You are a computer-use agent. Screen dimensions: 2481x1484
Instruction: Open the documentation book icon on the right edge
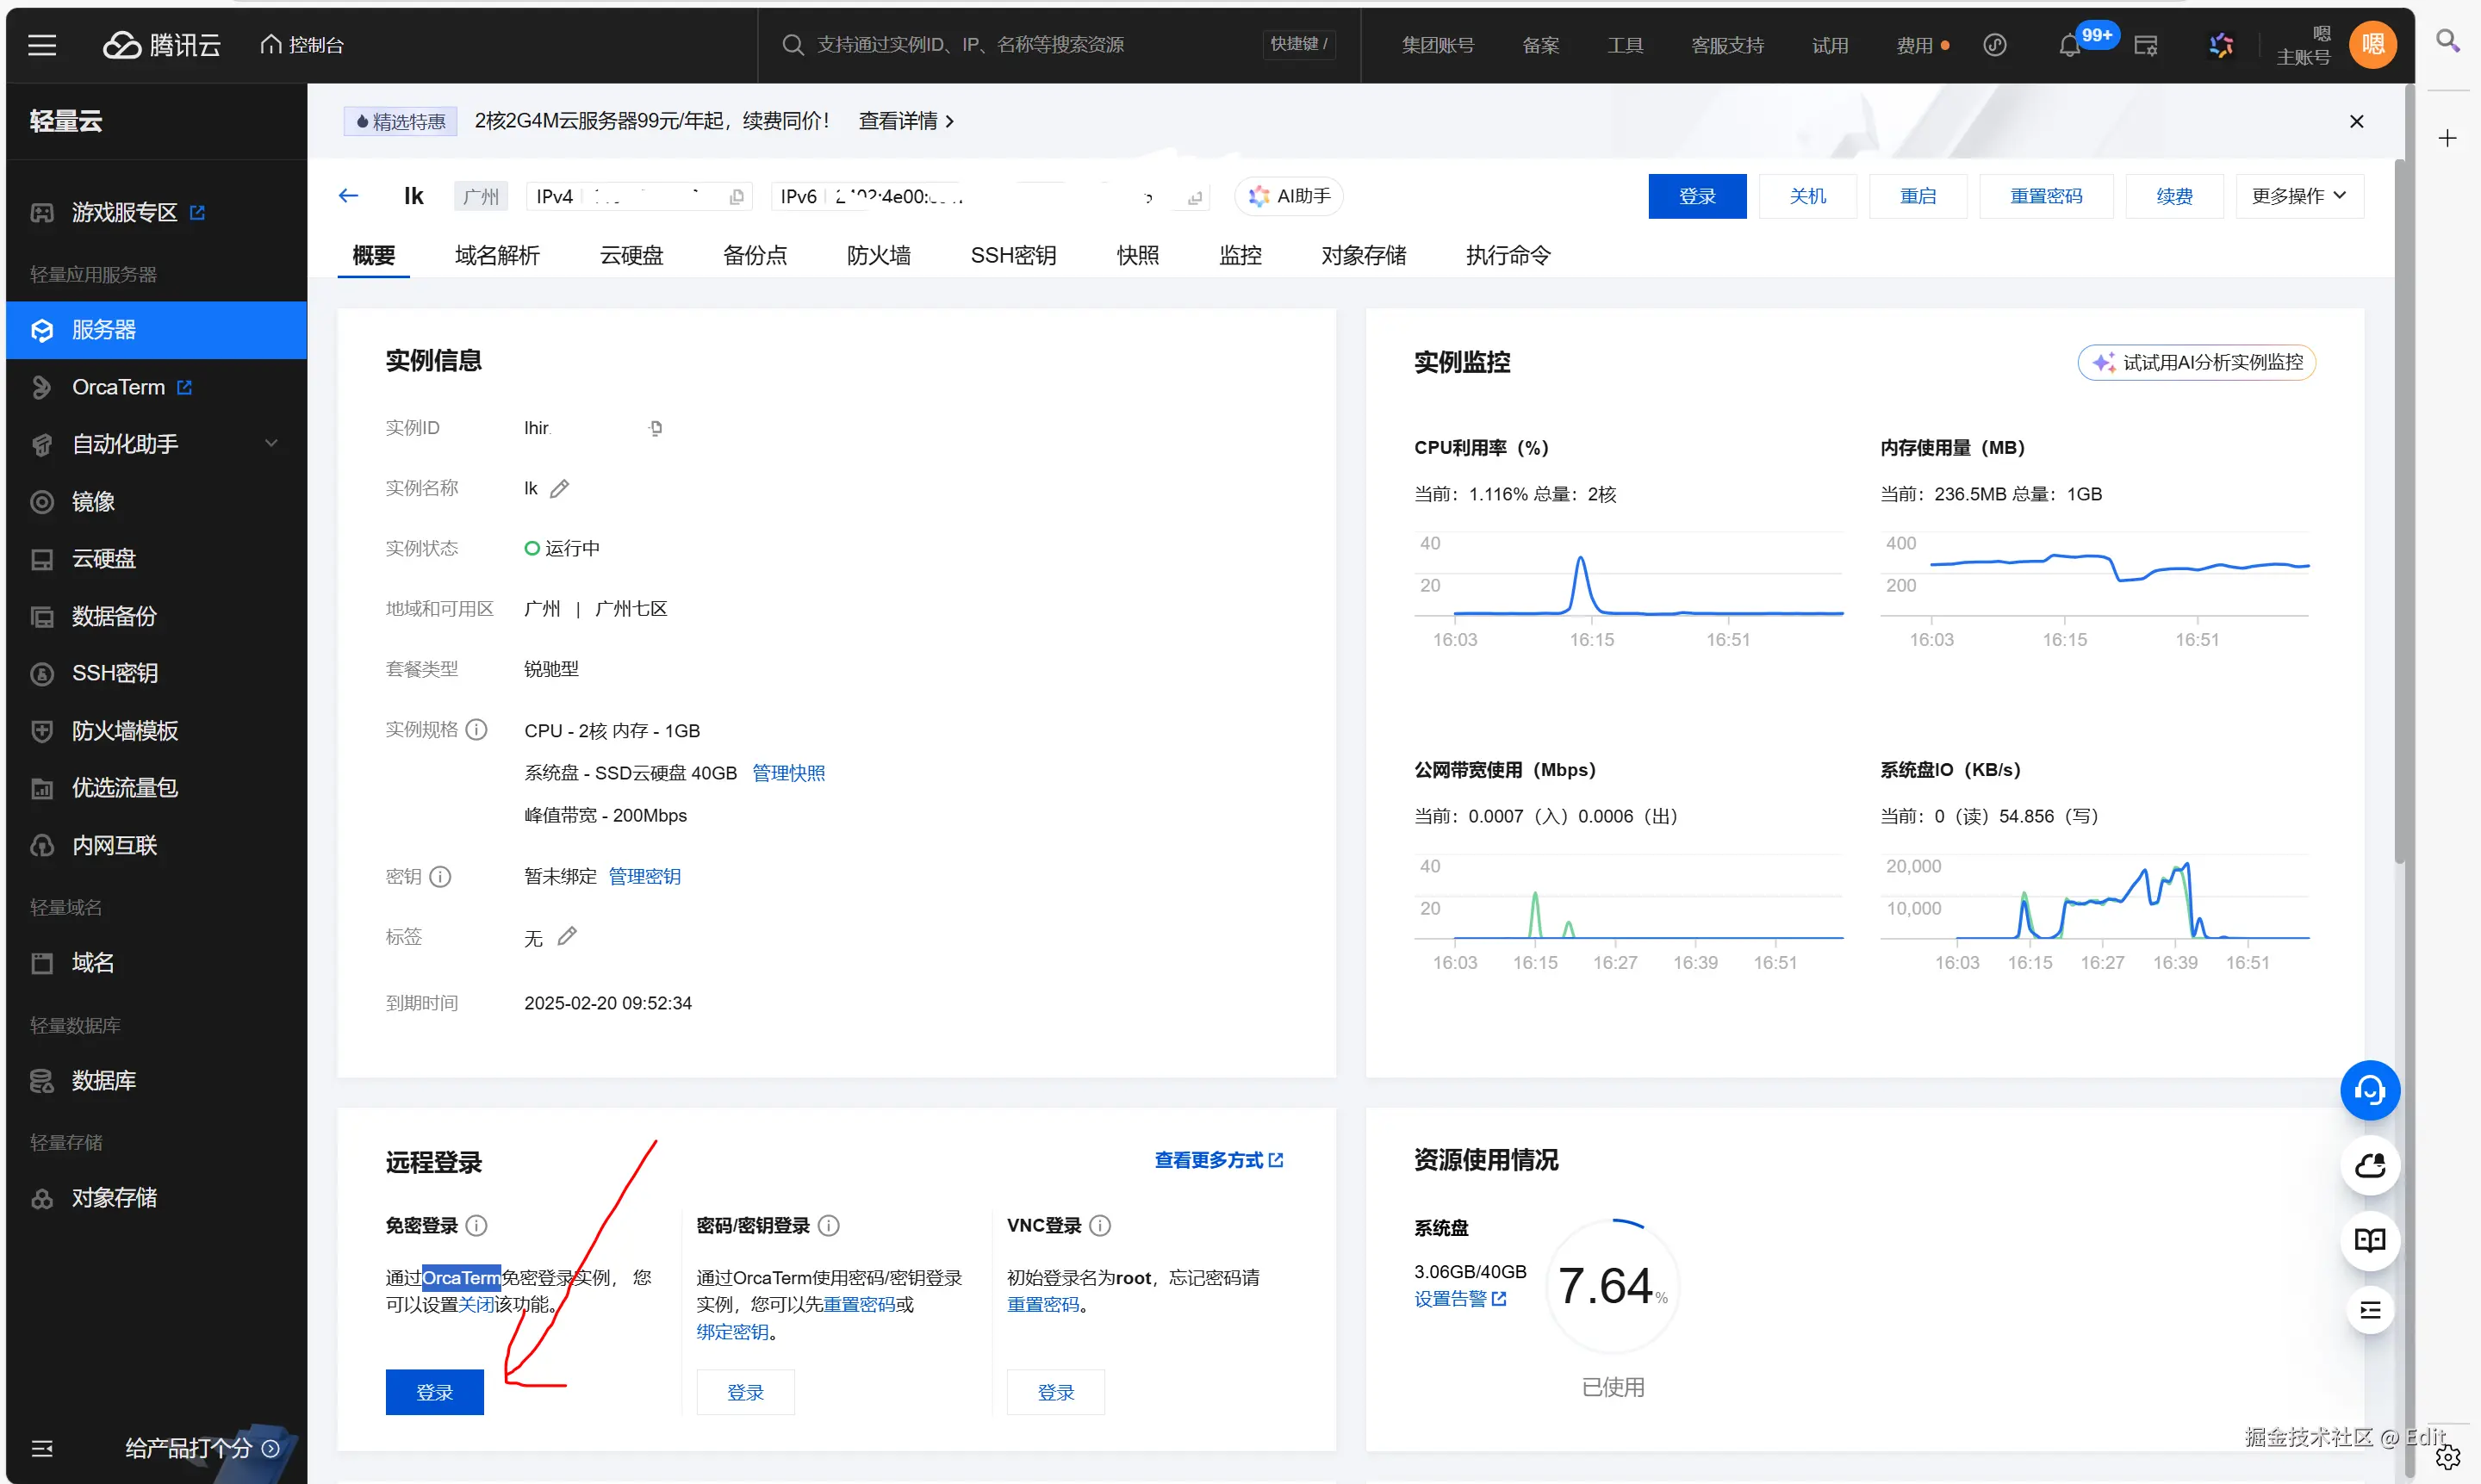point(2370,1240)
